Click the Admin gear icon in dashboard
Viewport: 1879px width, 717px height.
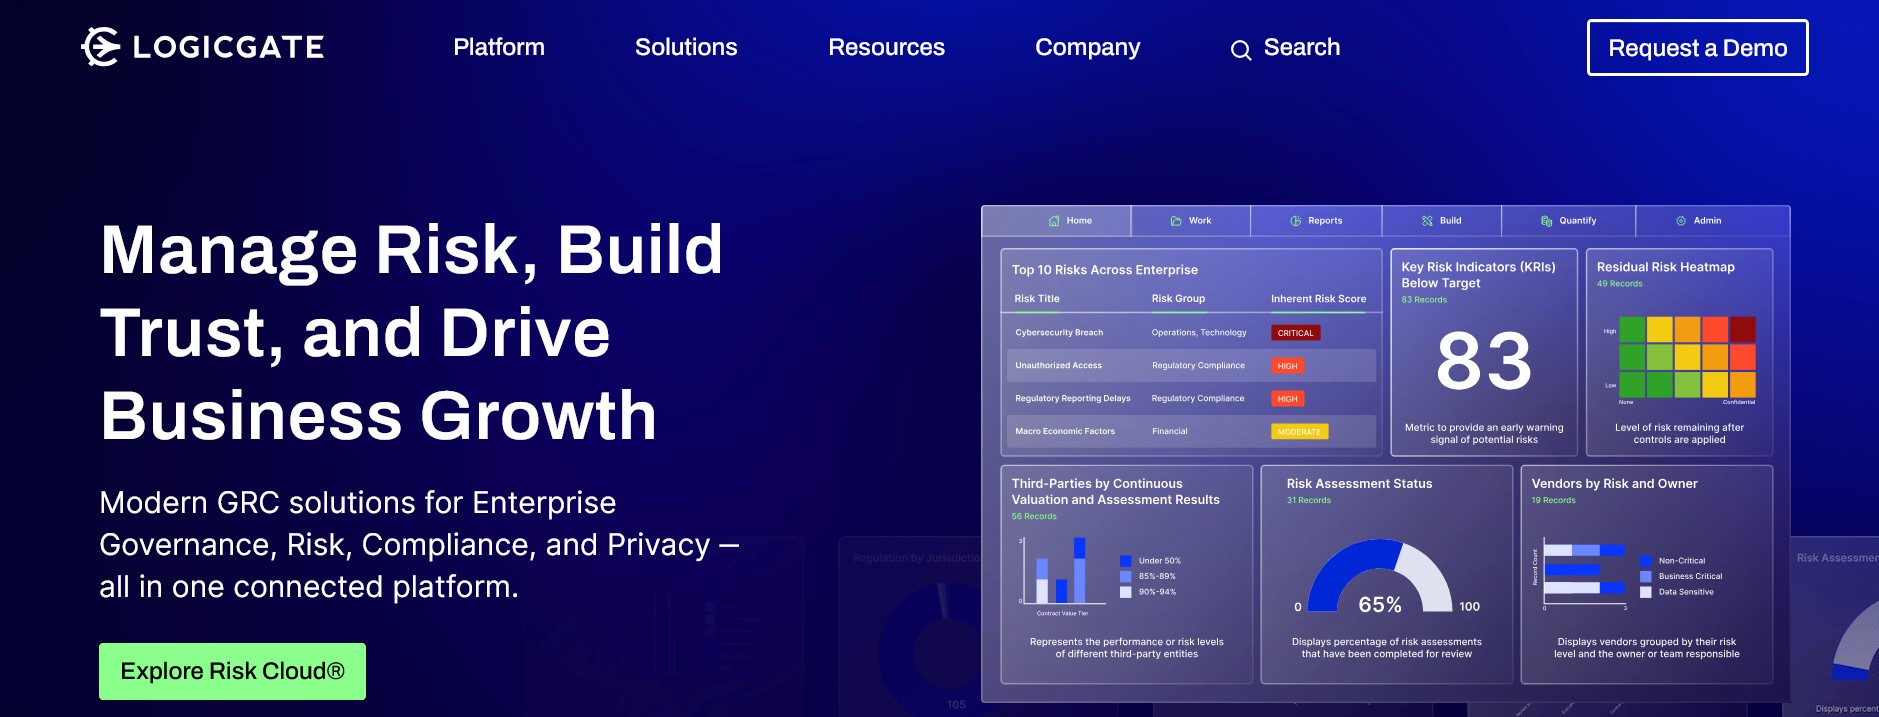click(1681, 221)
